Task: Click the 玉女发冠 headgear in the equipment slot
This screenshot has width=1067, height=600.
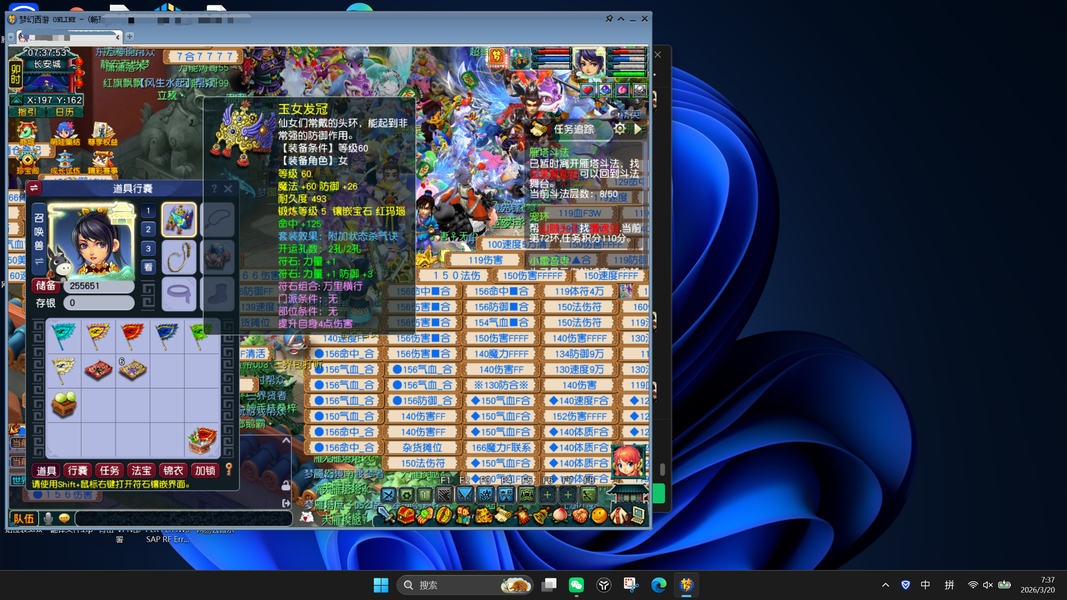Action: (179, 220)
